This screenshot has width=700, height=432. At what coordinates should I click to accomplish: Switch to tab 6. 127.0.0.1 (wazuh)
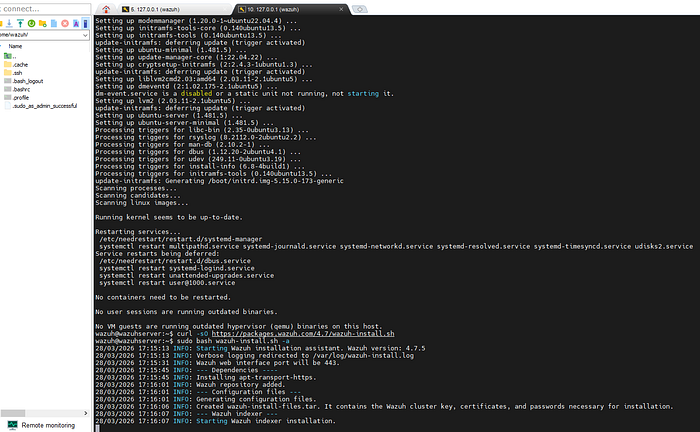(x=174, y=9)
